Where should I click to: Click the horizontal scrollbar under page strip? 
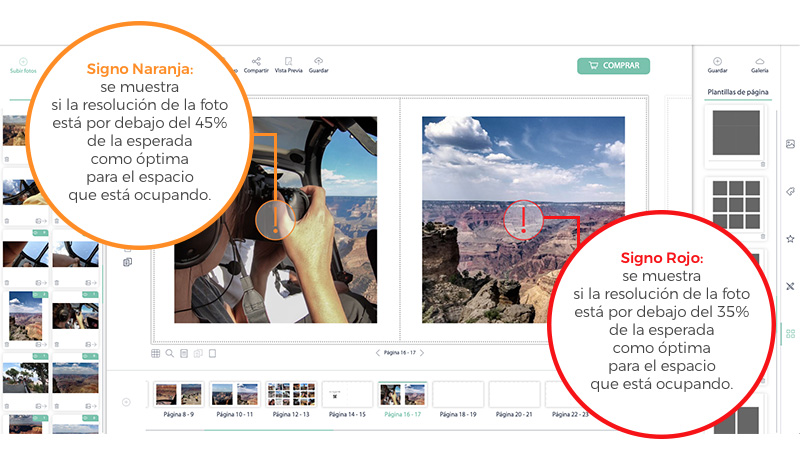(x=268, y=430)
